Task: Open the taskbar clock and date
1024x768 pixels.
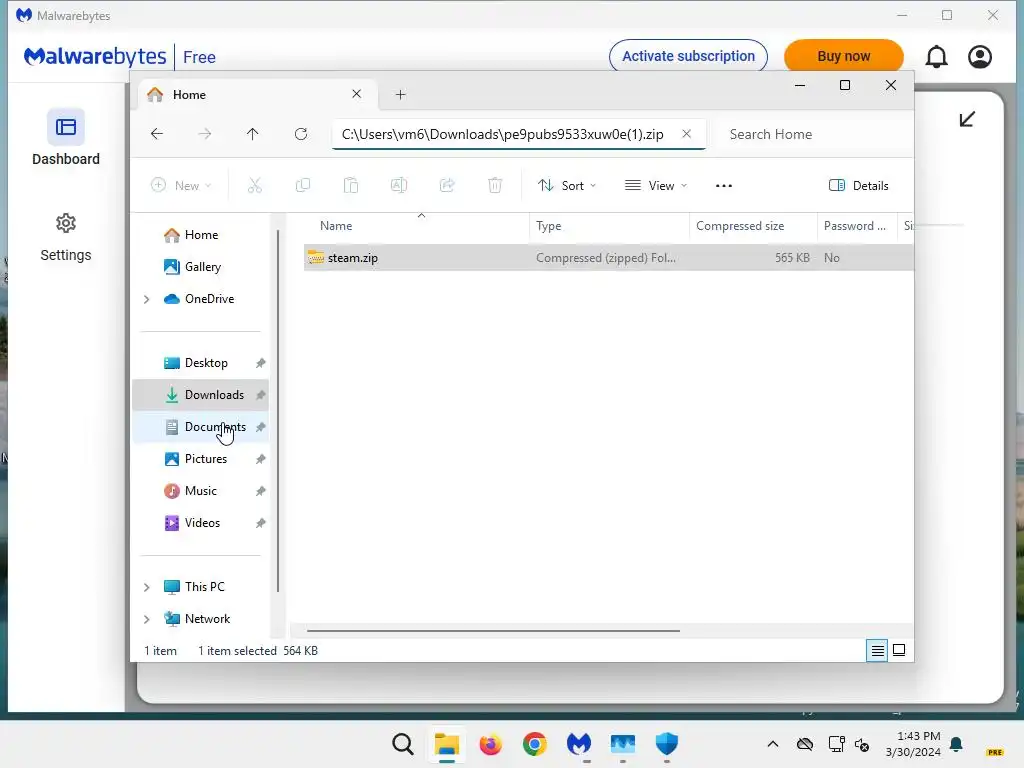Action: tap(913, 744)
